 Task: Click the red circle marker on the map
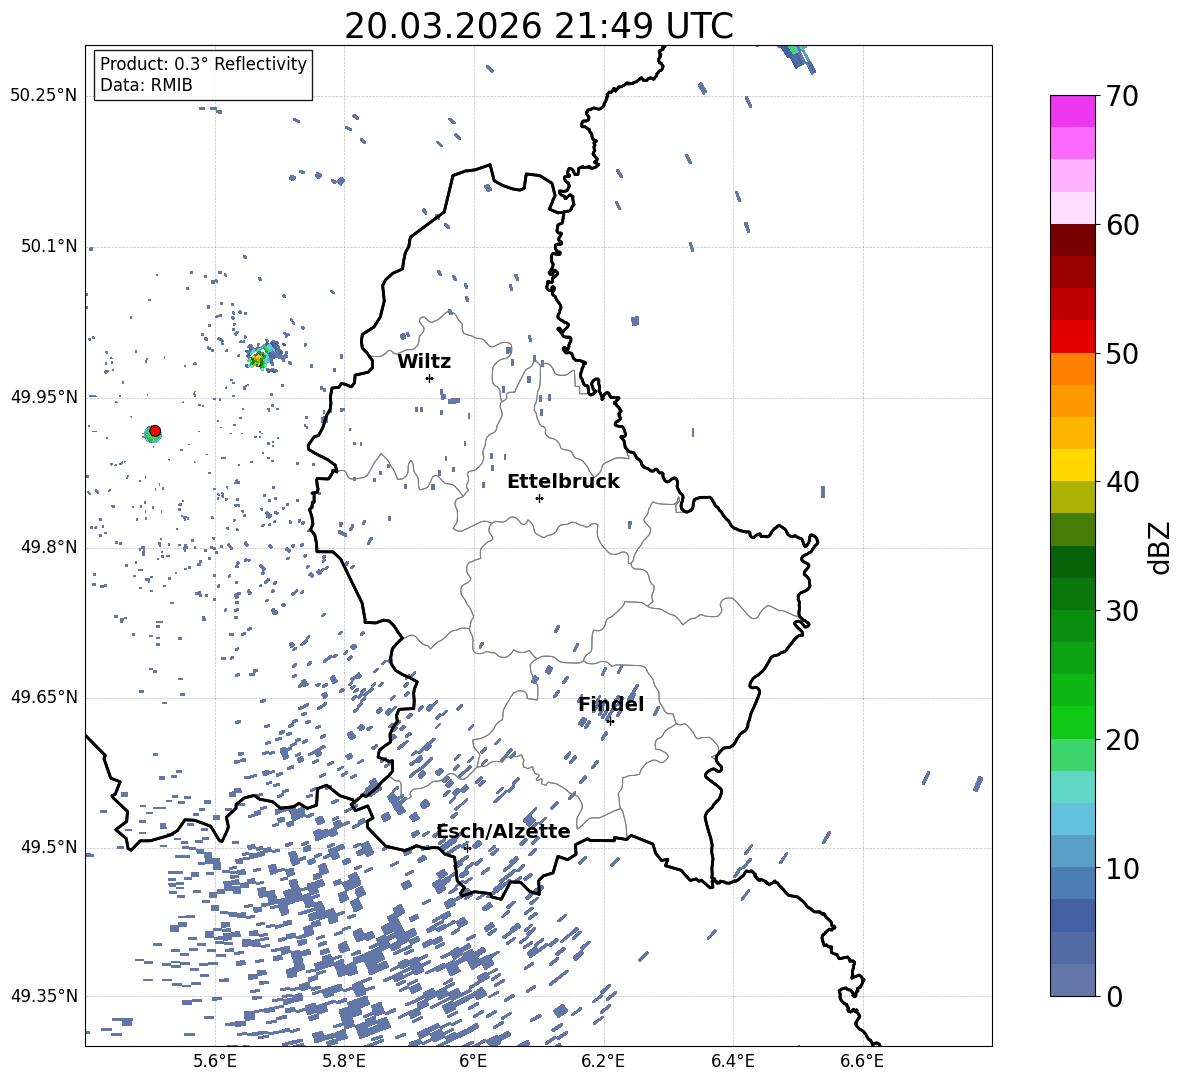(155, 431)
